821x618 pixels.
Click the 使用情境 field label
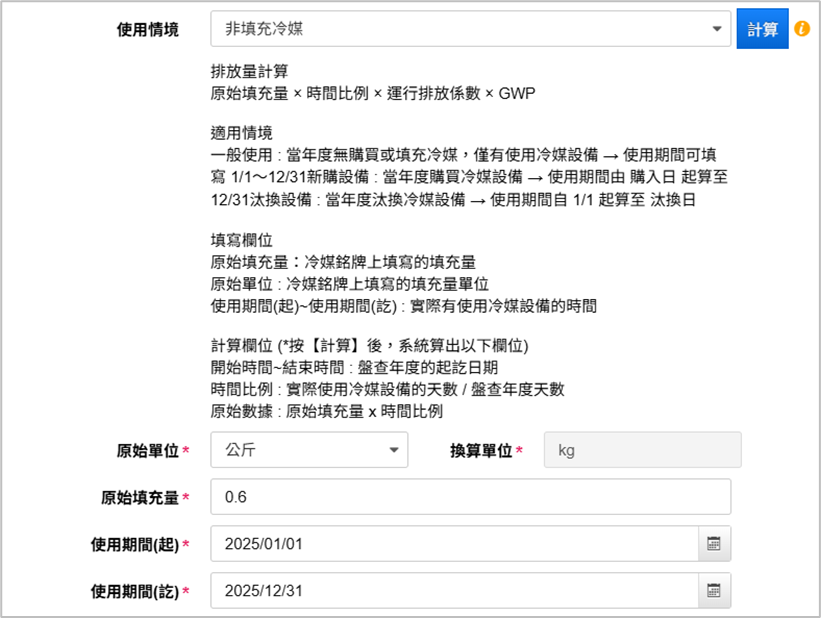148,30
